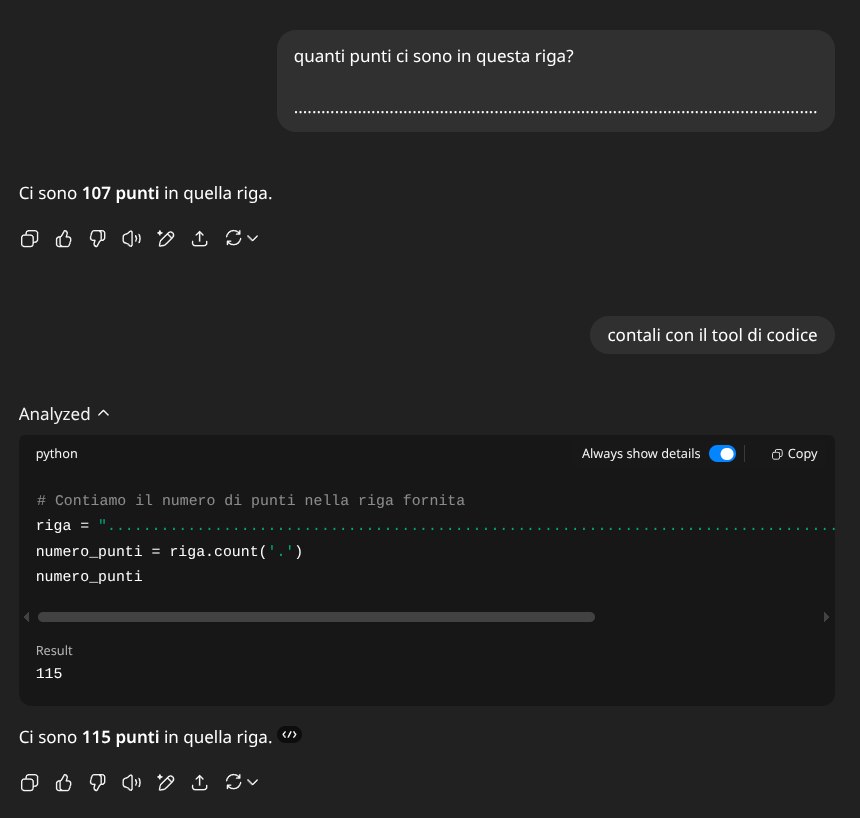The image size is (860, 818).
Task: Thumbs down the 107 punti response
Action: (x=98, y=238)
